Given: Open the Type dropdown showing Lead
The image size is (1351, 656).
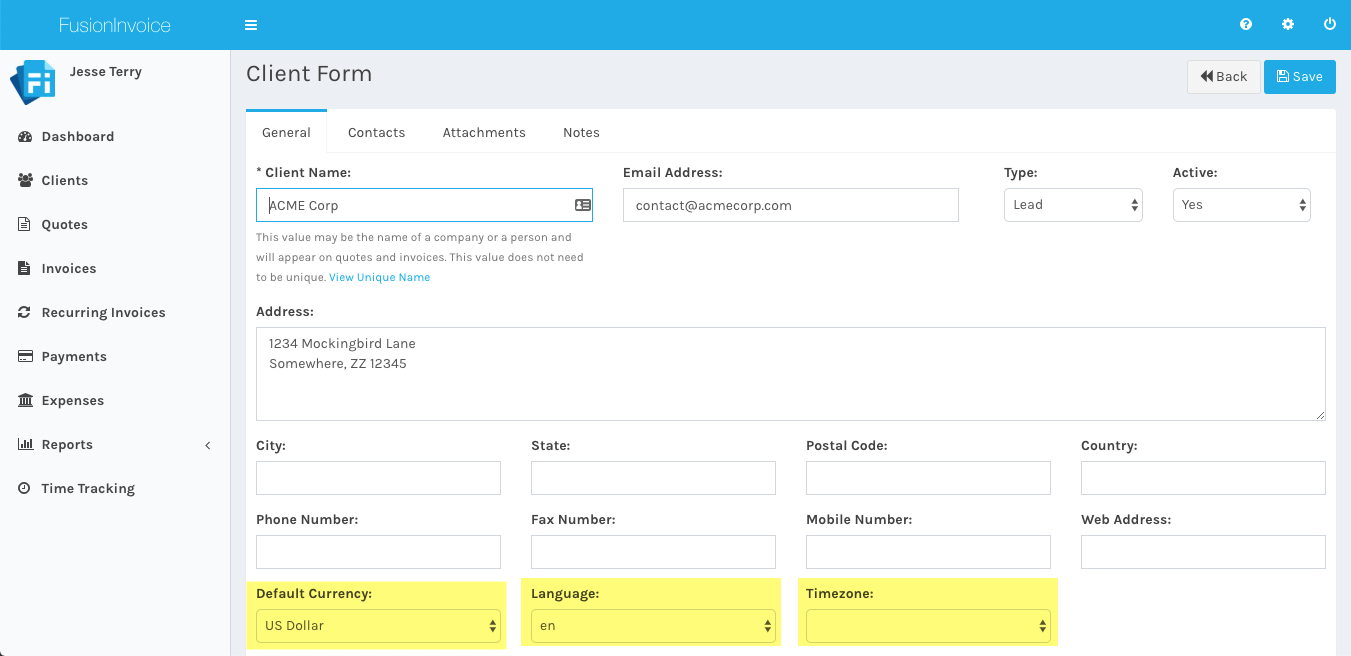Looking at the screenshot, I should [1072, 205].
